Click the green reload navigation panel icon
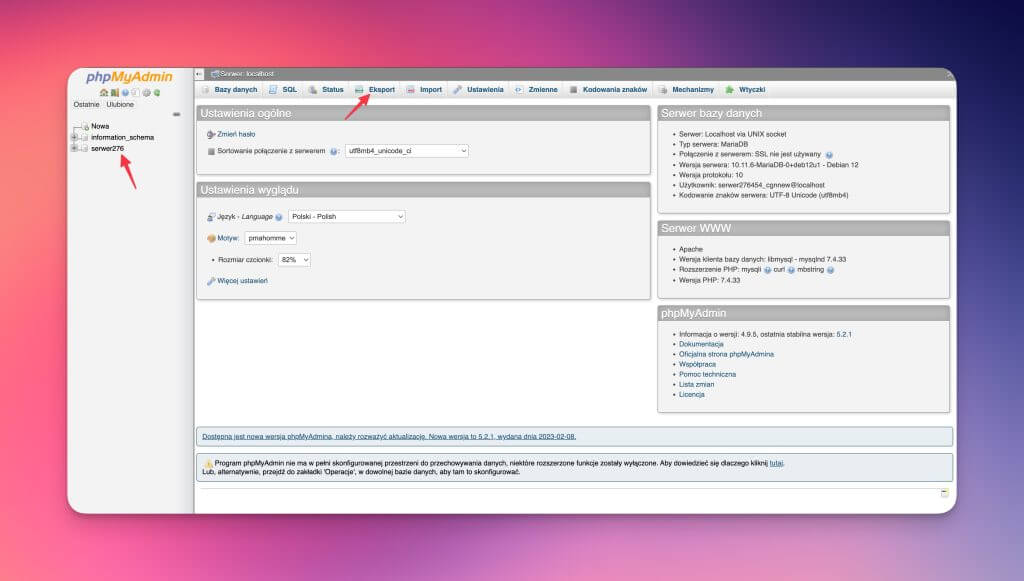Screen dimensions: 1024x581 [x=157, y=93]
